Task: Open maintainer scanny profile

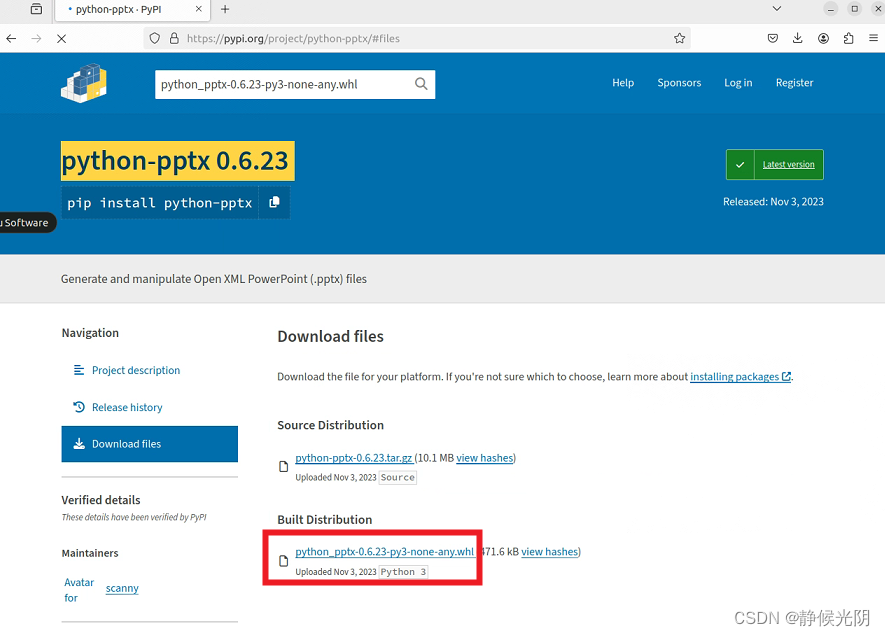Action: point(122,588)
